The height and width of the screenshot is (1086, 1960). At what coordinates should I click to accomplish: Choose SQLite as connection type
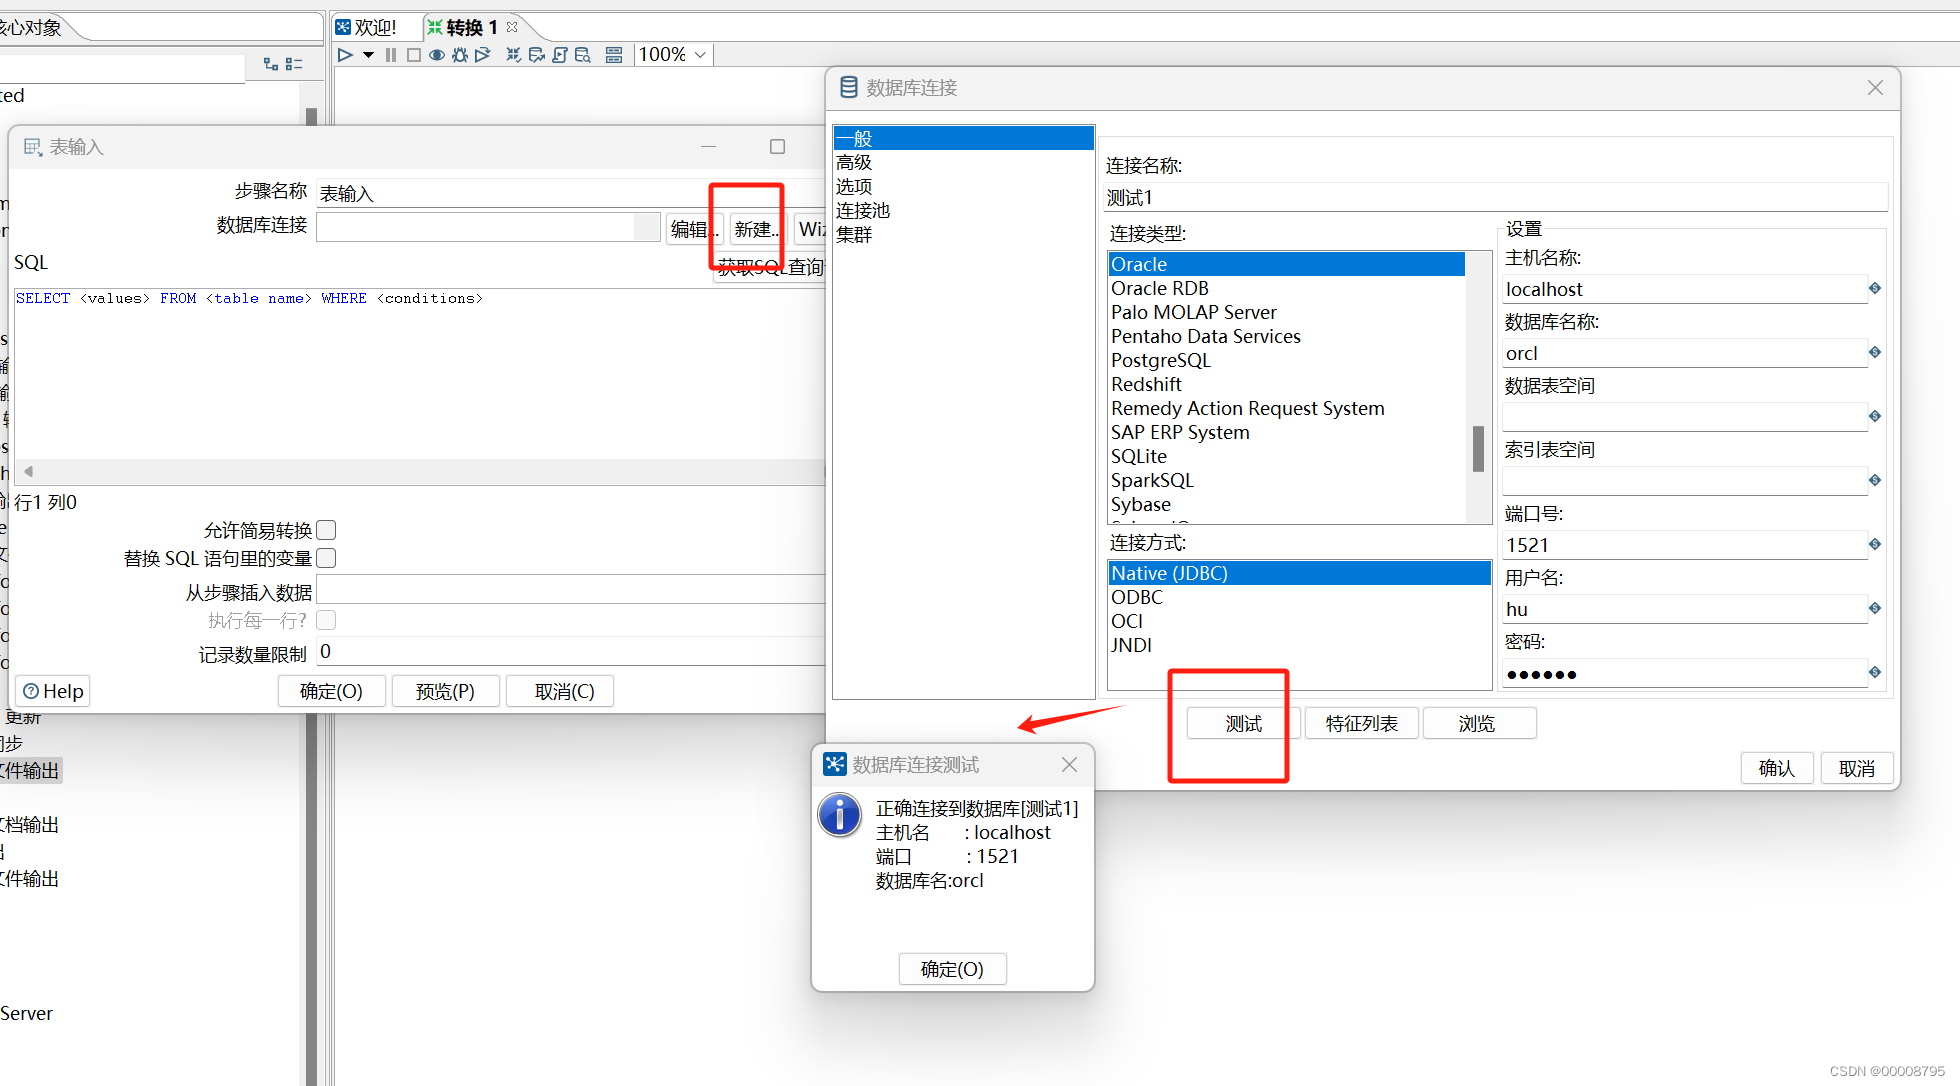click(1139, 456)
